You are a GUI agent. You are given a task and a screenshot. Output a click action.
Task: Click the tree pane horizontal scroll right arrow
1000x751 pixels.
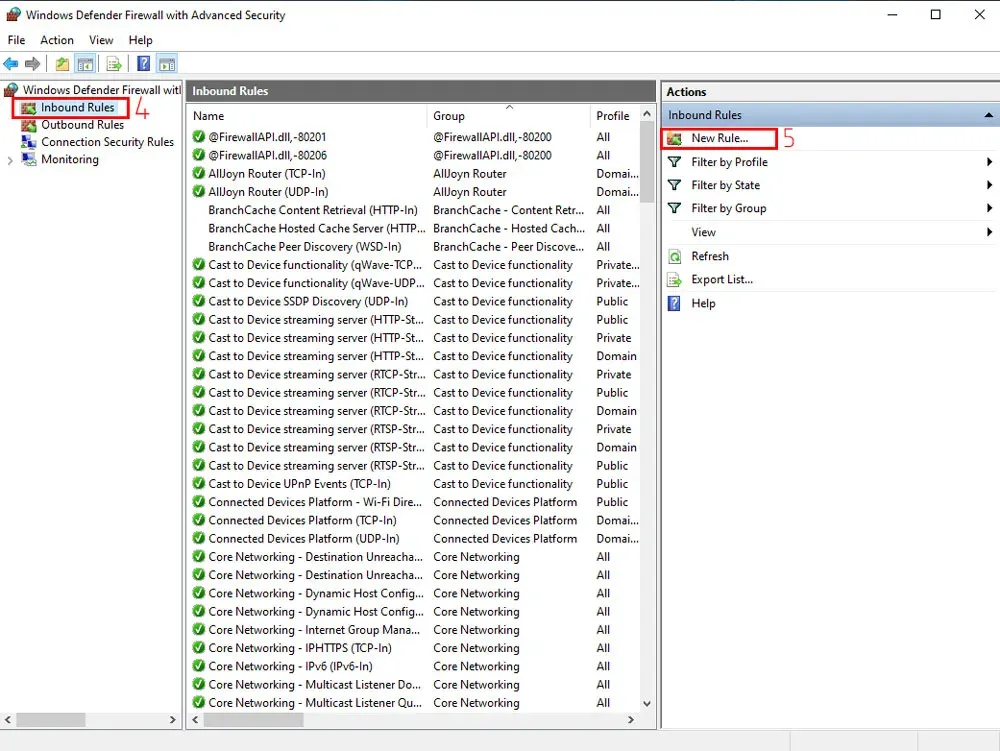[172, 720]
